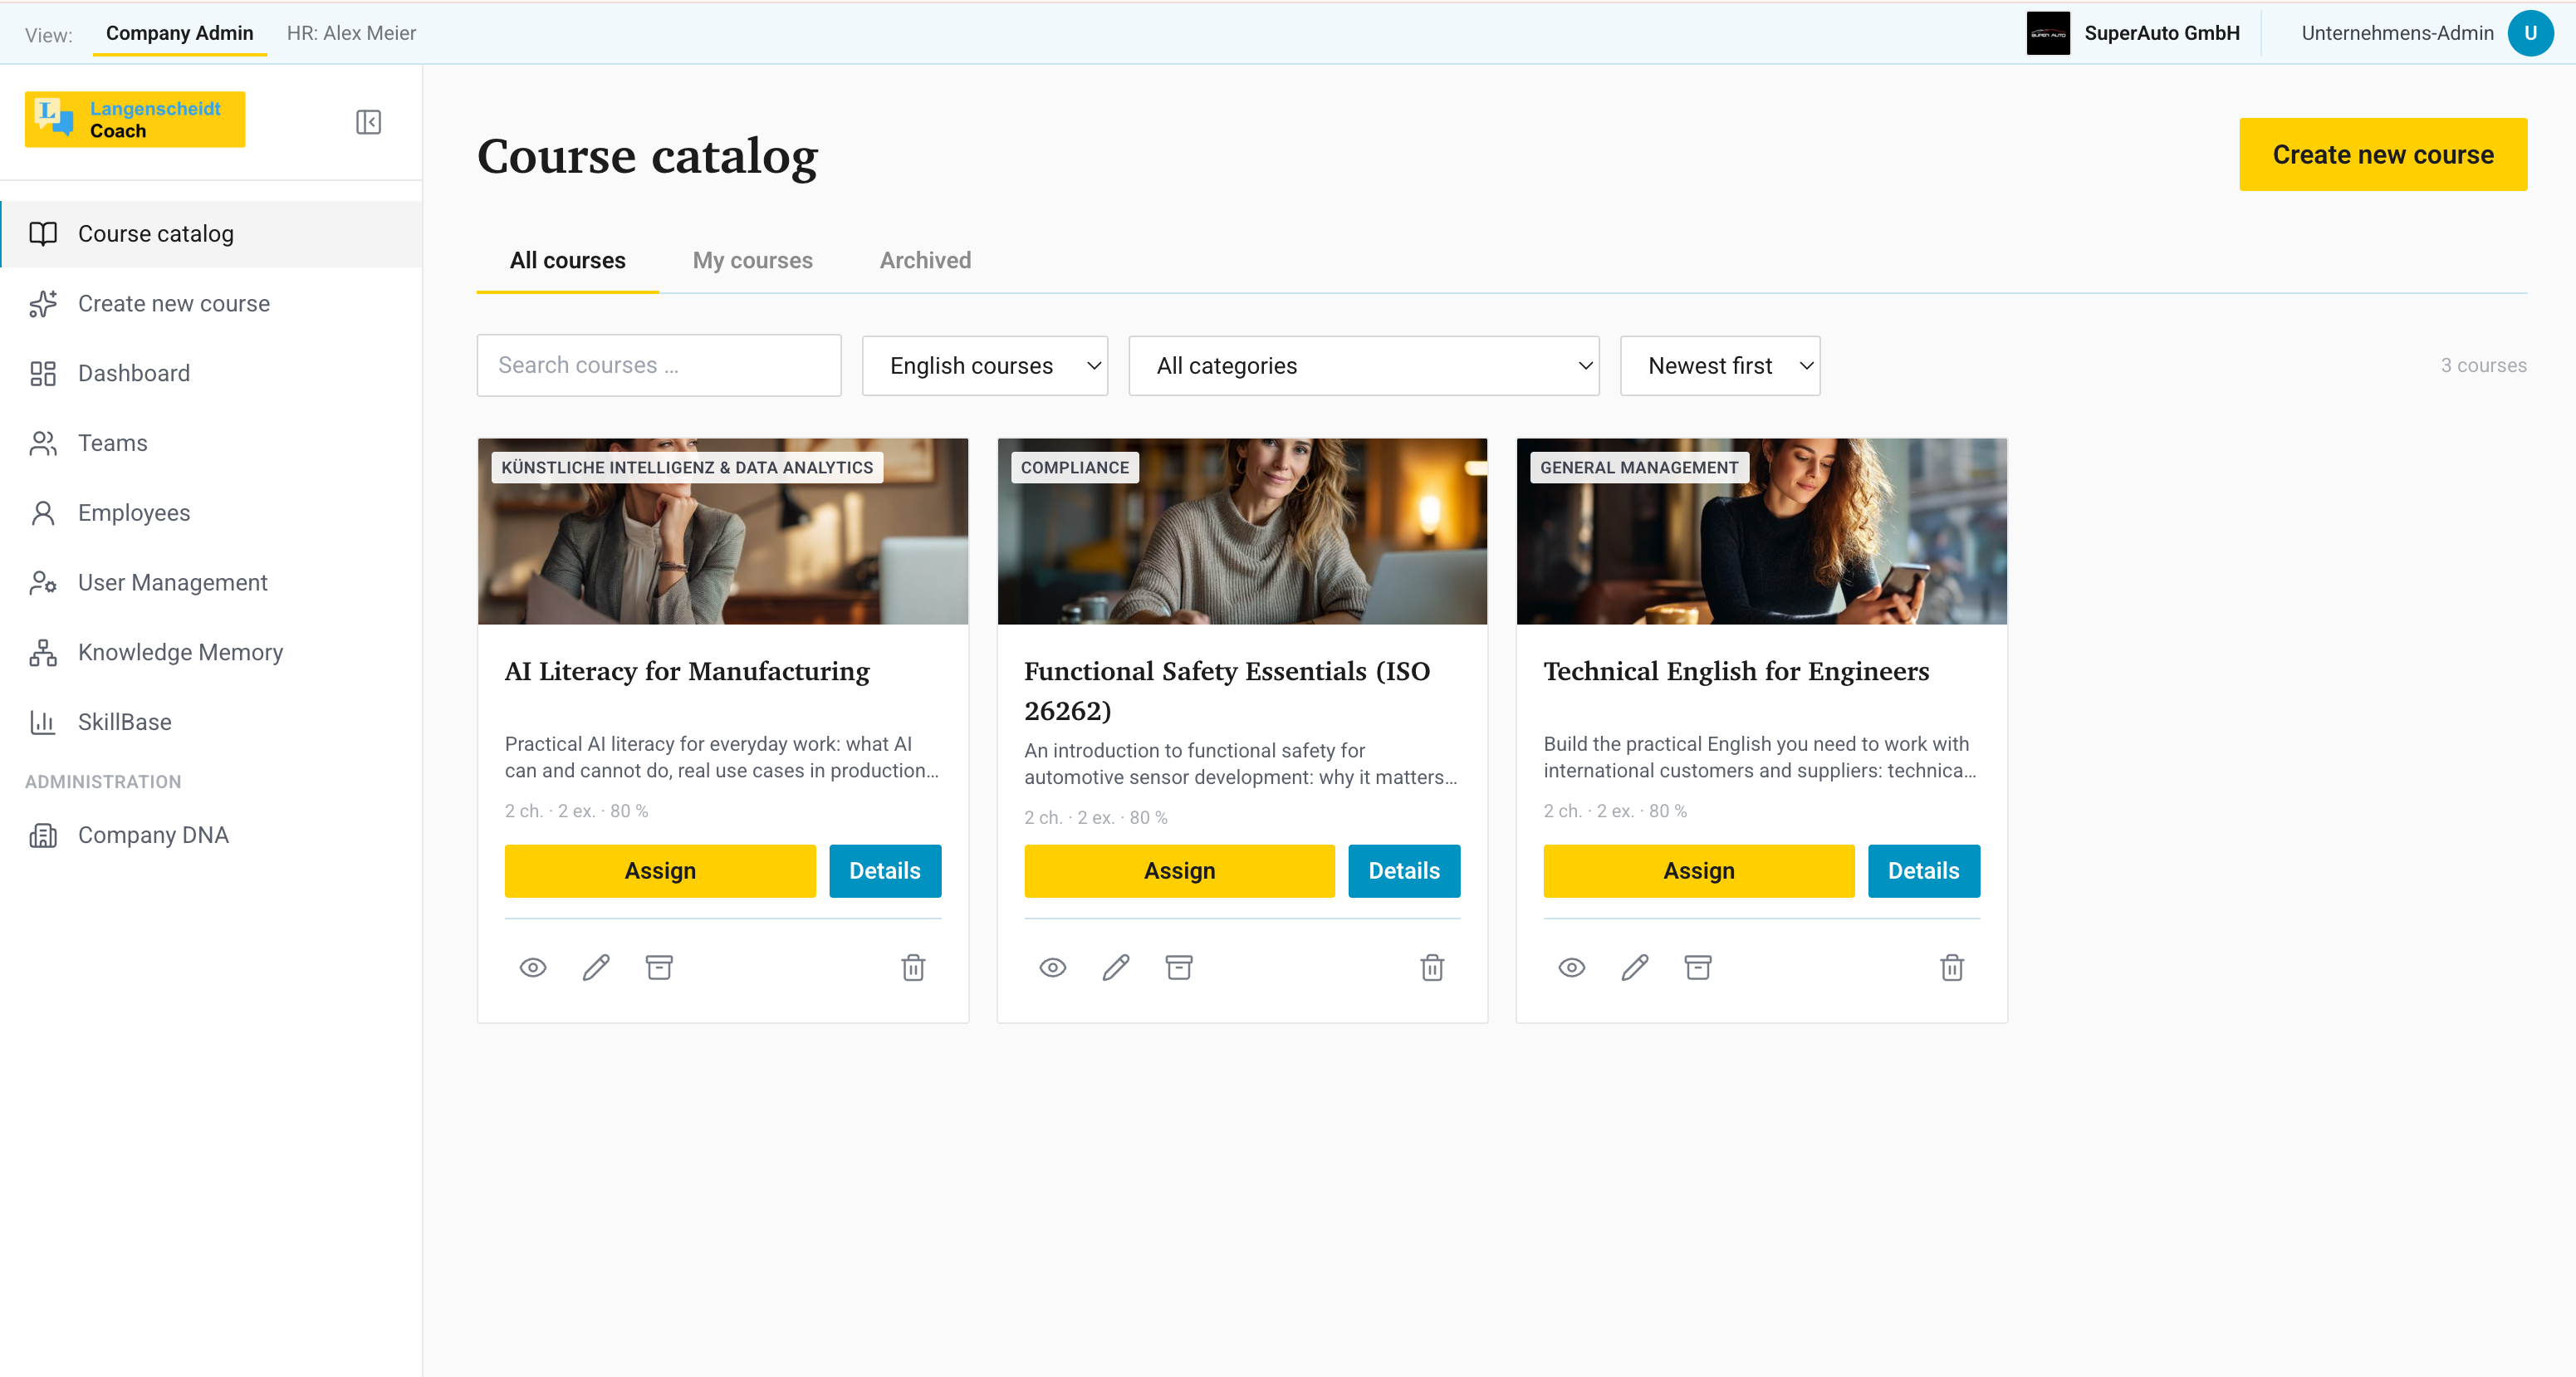Select the Company Admin view tab

click(180, 33)
